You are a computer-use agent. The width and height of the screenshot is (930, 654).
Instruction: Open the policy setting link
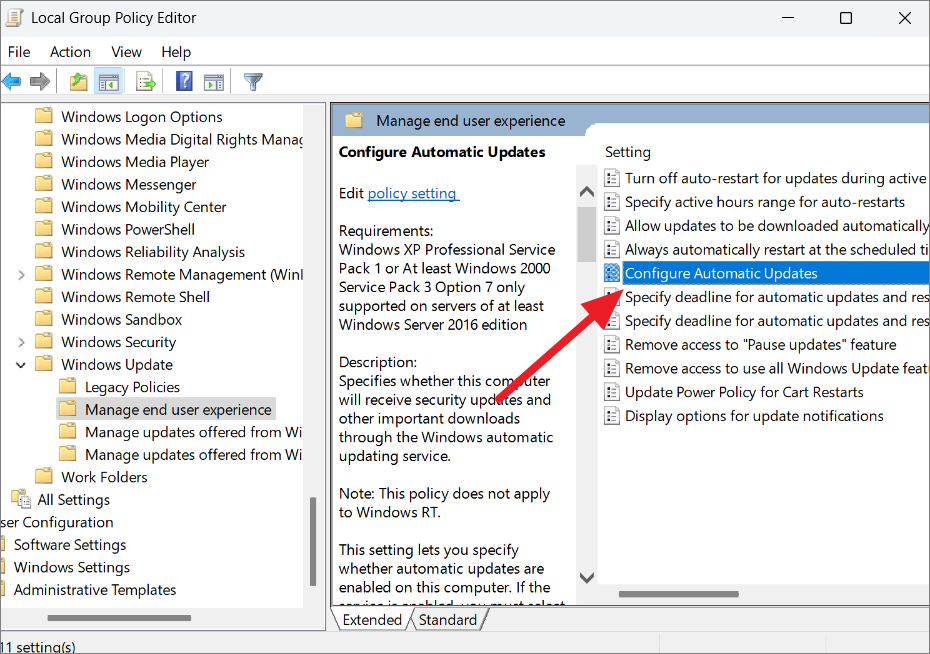(x=412, y=193)
